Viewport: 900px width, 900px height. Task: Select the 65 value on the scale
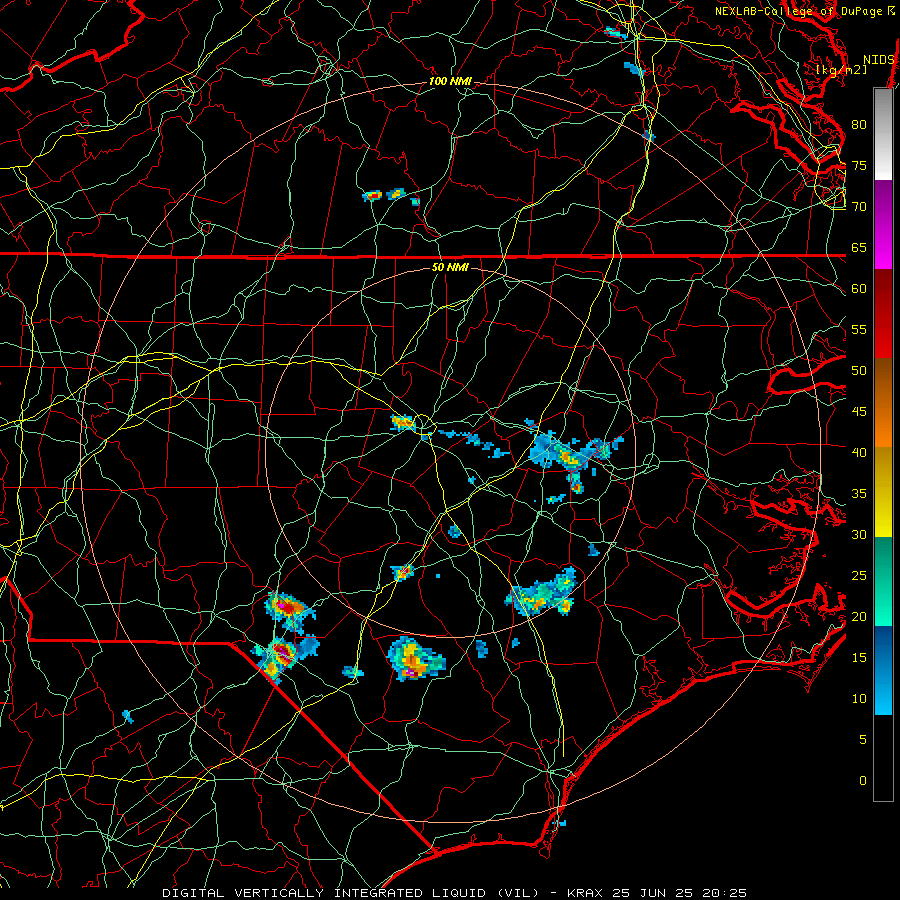(859, 247)
